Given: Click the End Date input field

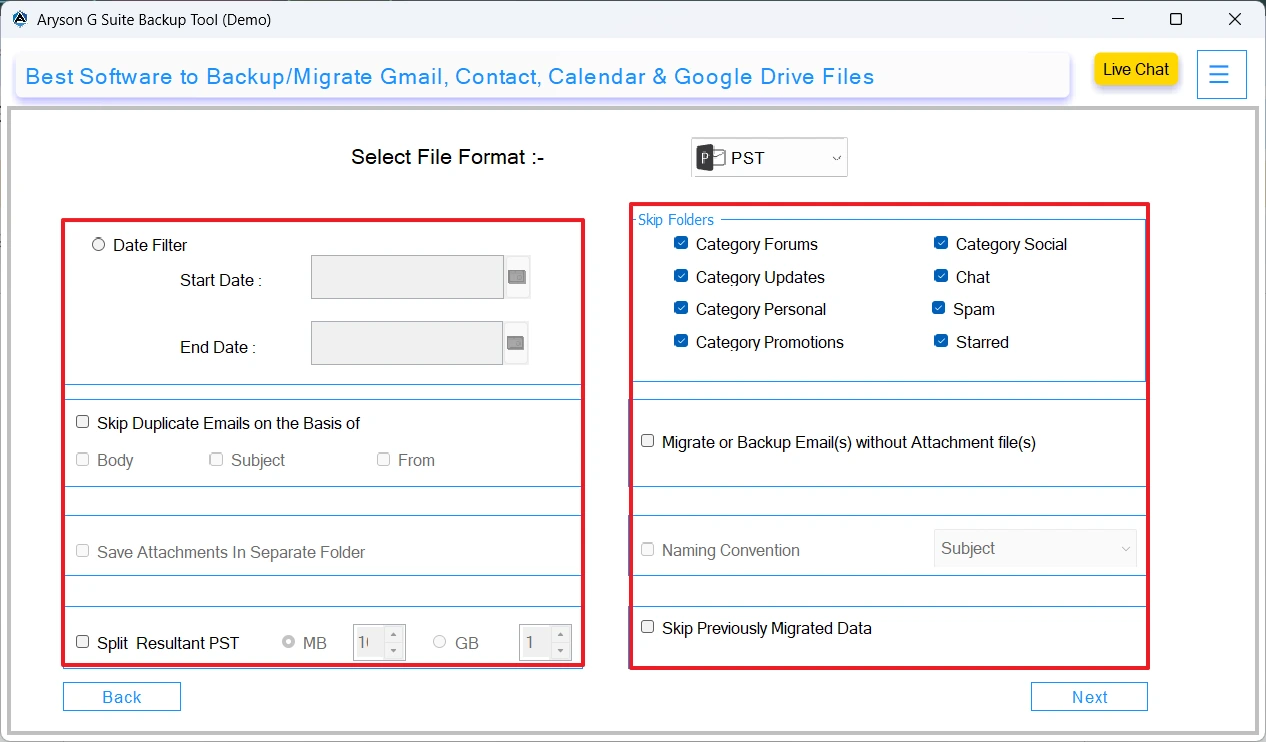Looking at the screenshot, I should coord(407,343).
